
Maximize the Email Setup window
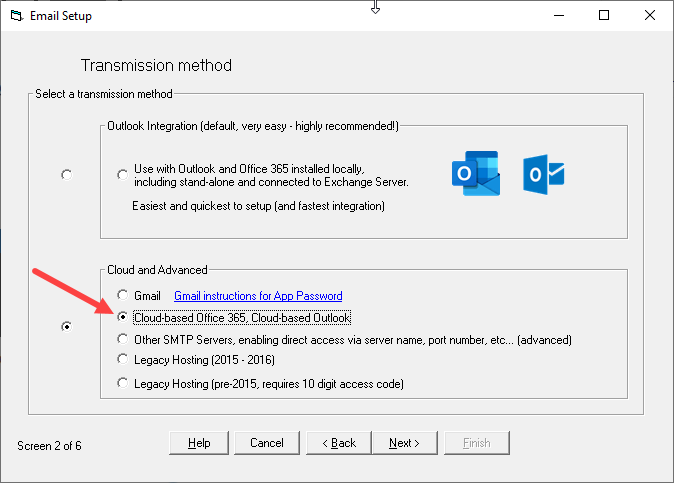pos(604,15)
